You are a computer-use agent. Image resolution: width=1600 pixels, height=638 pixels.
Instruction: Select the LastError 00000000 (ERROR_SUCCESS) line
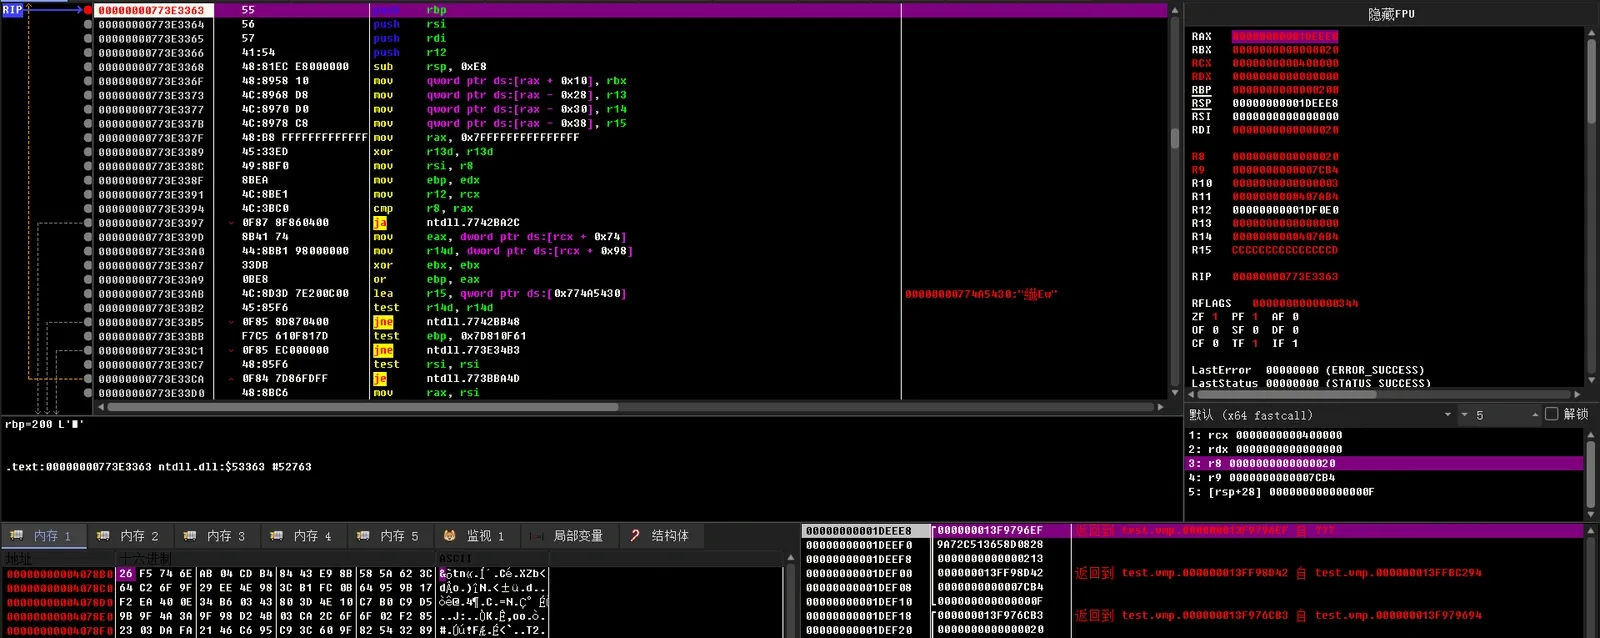[1307, 370]
